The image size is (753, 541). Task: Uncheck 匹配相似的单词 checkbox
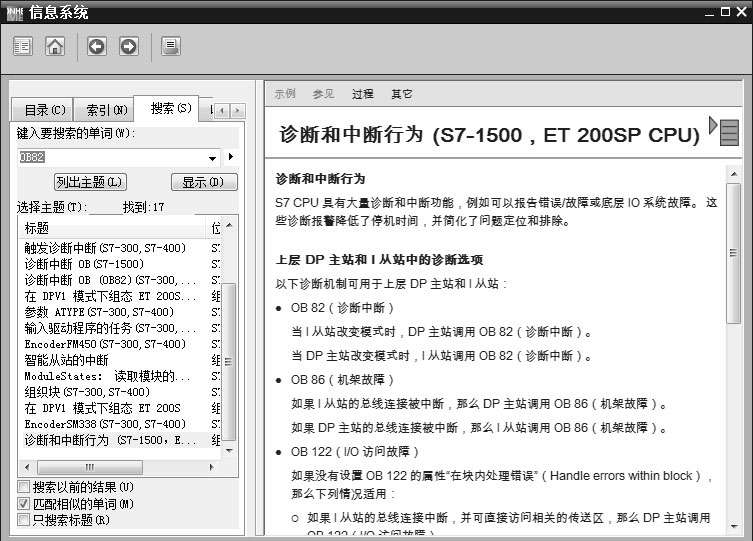pos(23,504)
